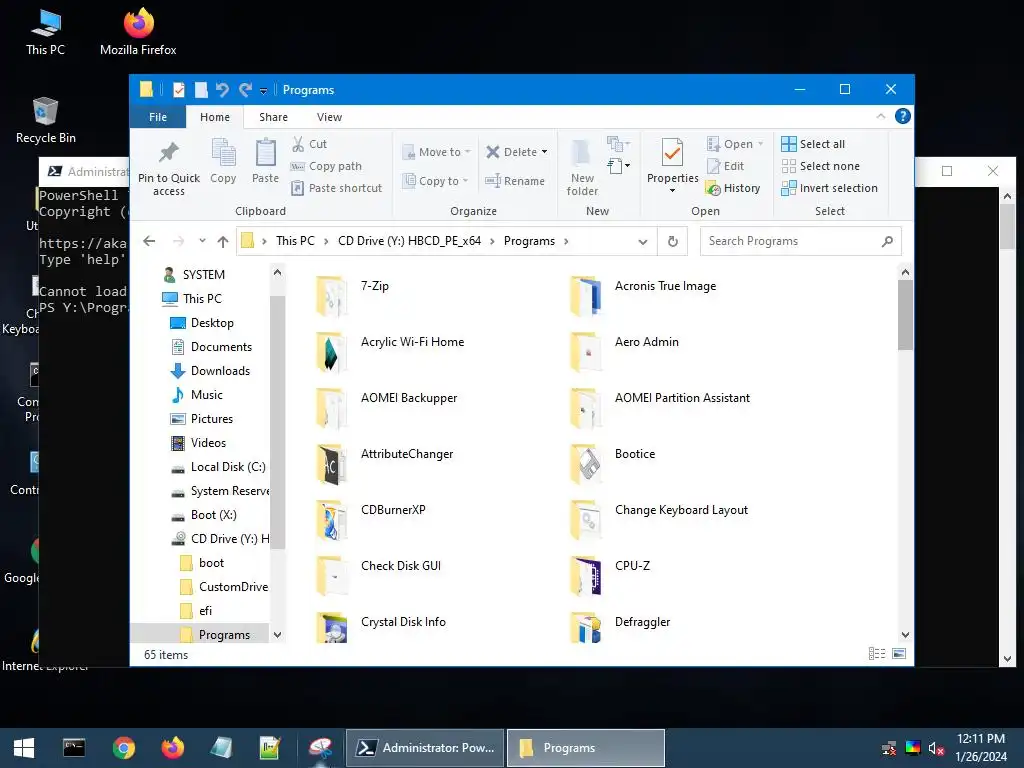Open Mozilla Firefox desktop shortcut
This screenshot has width=1024, height=768.
(138, 32)
